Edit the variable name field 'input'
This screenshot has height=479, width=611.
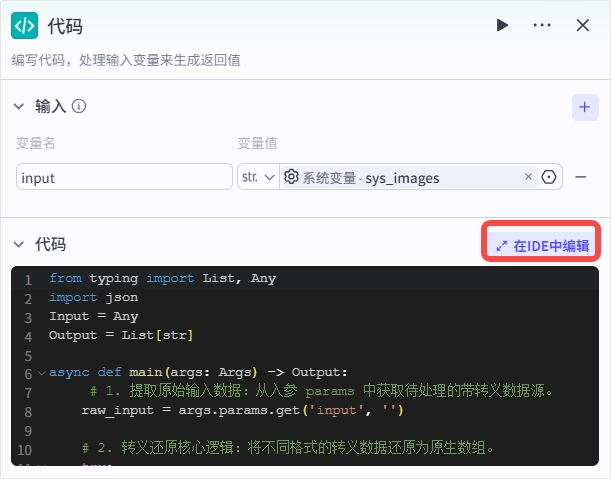tap(124, 177)
